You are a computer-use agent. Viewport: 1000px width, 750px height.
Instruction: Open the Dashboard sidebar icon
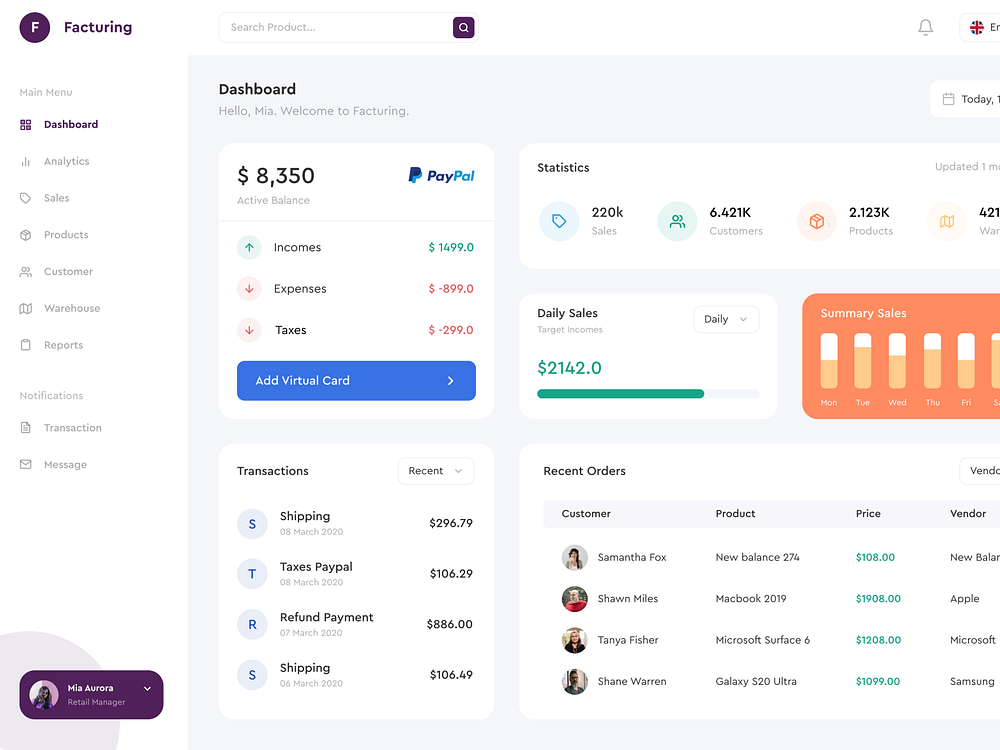(25, 124)
